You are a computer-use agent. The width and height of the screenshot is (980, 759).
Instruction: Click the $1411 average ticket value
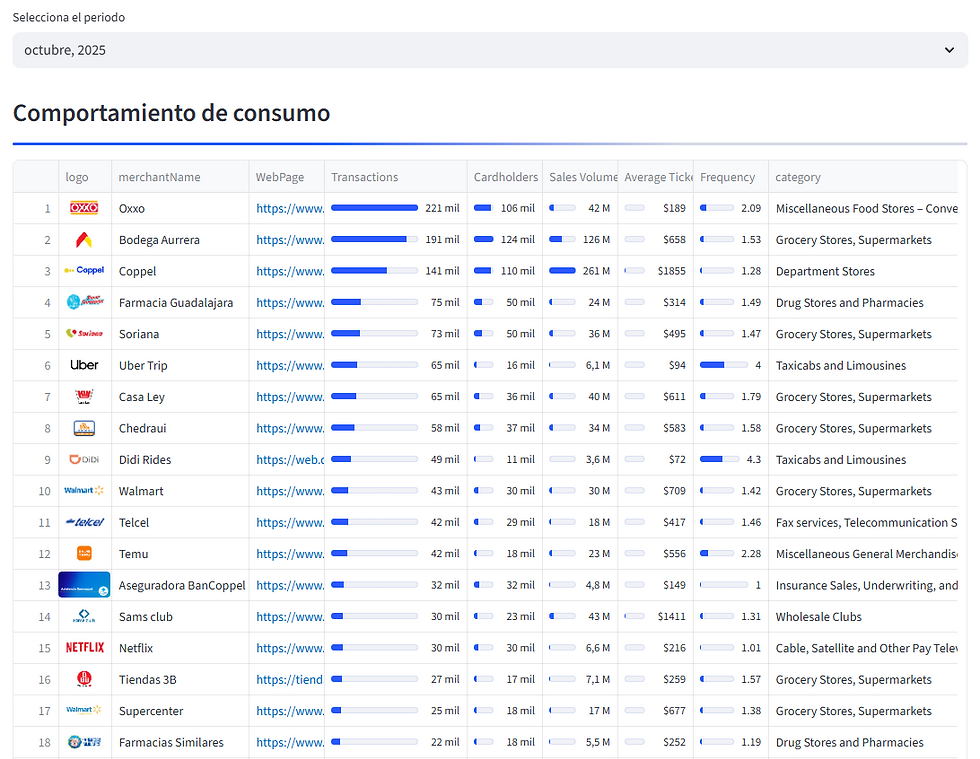[x=671, y=616]
